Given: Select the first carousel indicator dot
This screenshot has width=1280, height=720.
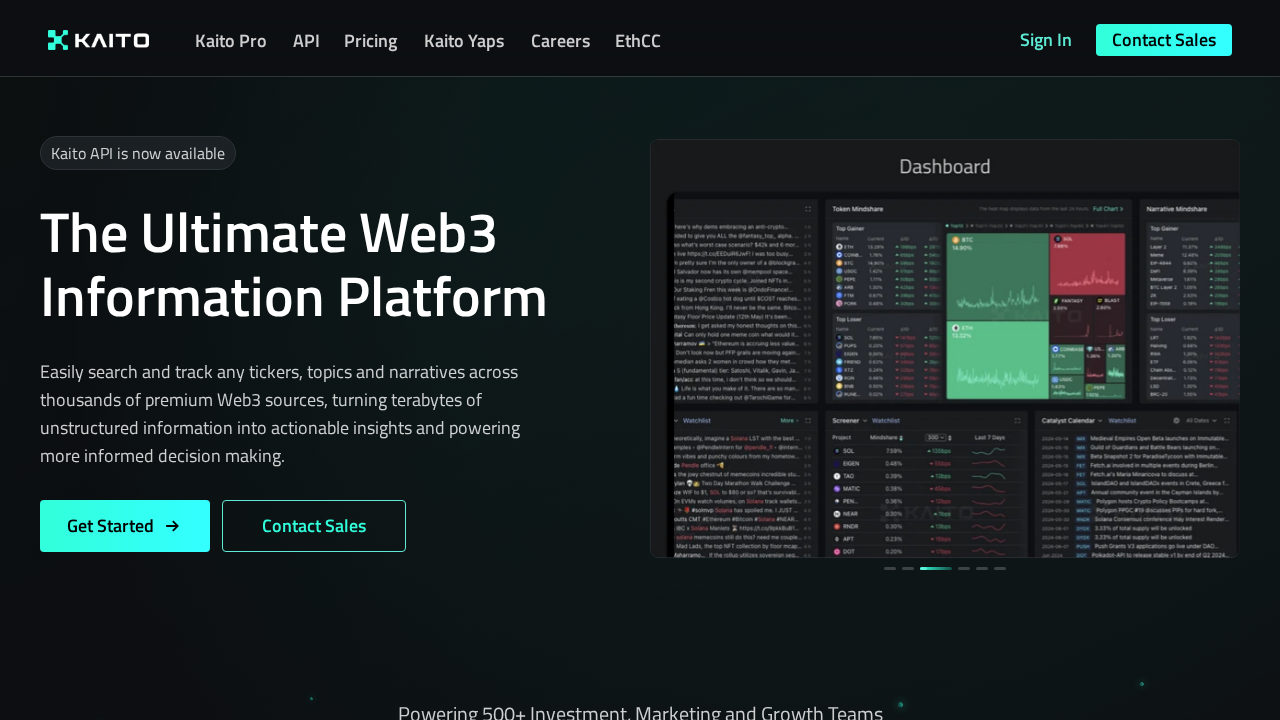Looking at the screenshot, I should point(890,568).
